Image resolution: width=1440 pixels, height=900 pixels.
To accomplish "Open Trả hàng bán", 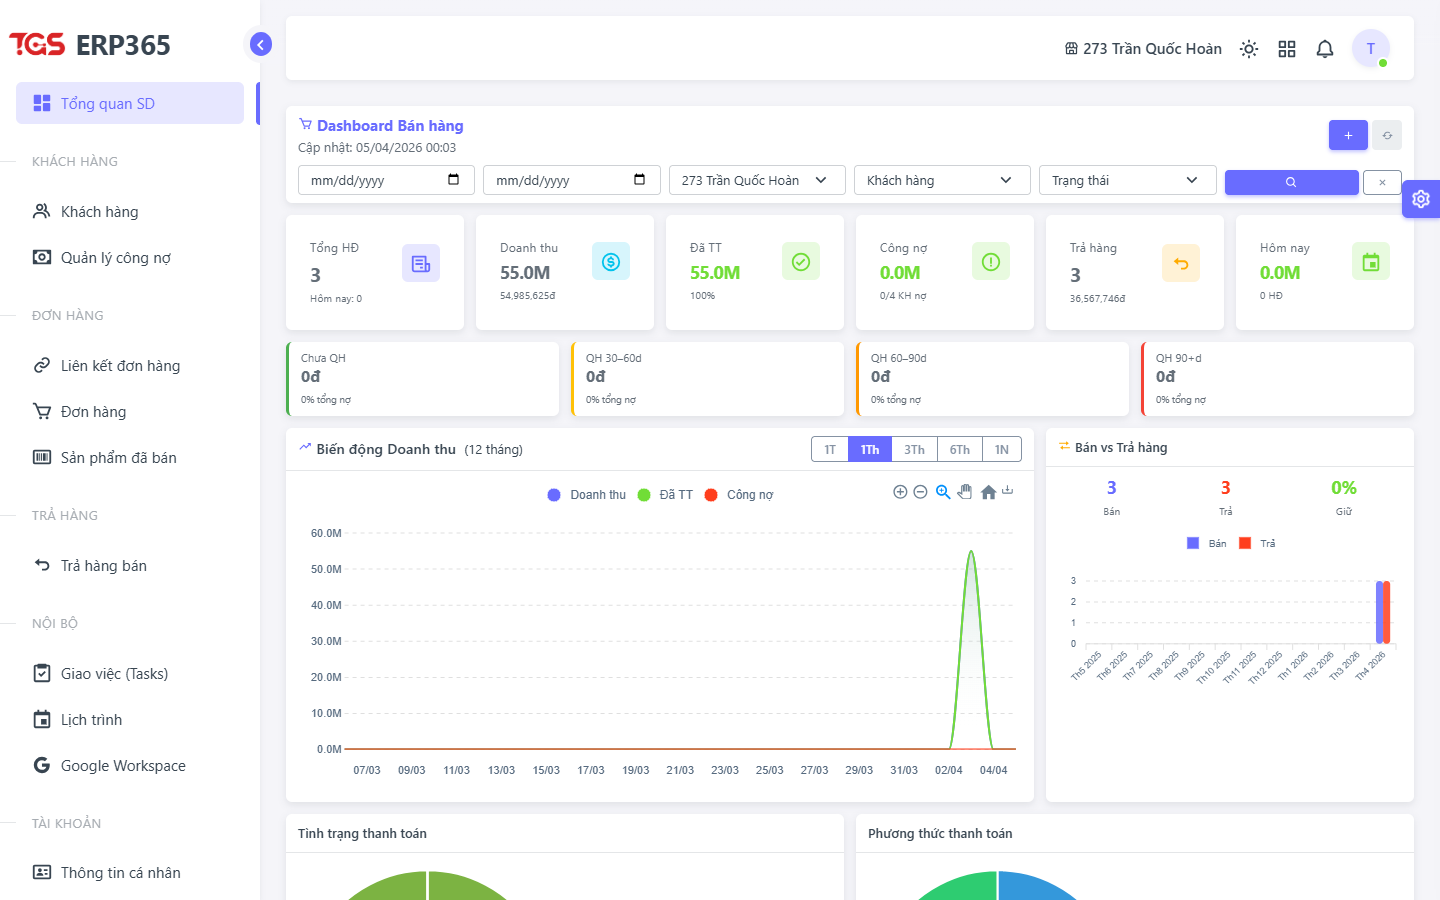I will [130, 565].
